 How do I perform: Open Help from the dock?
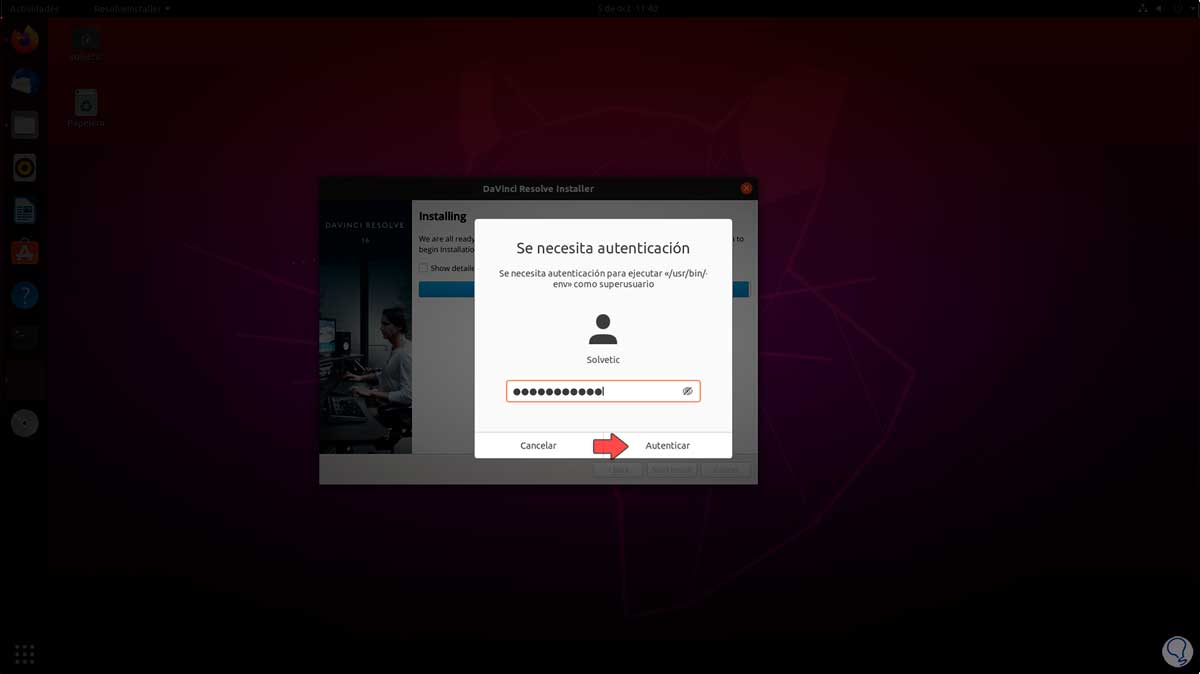[25, 296]
